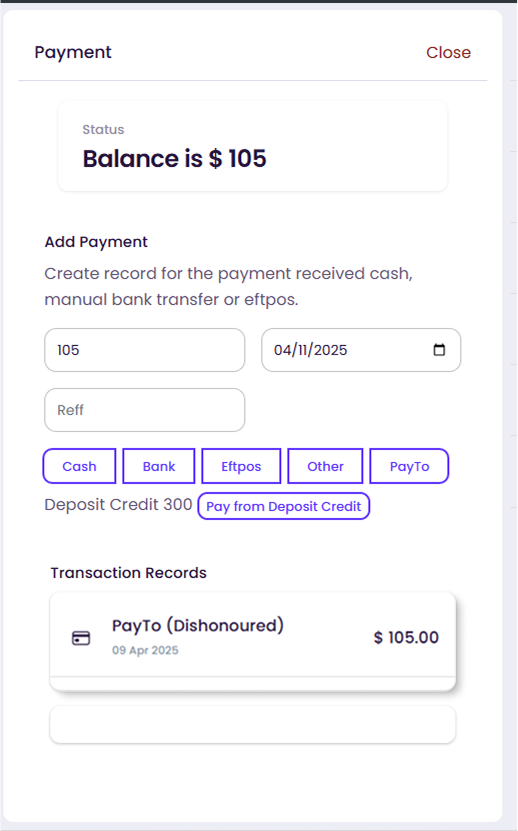The width and height of the screenshot is (518, 831).
Task: Click the date field showing 04/11/2025
Action: point(361,350)
